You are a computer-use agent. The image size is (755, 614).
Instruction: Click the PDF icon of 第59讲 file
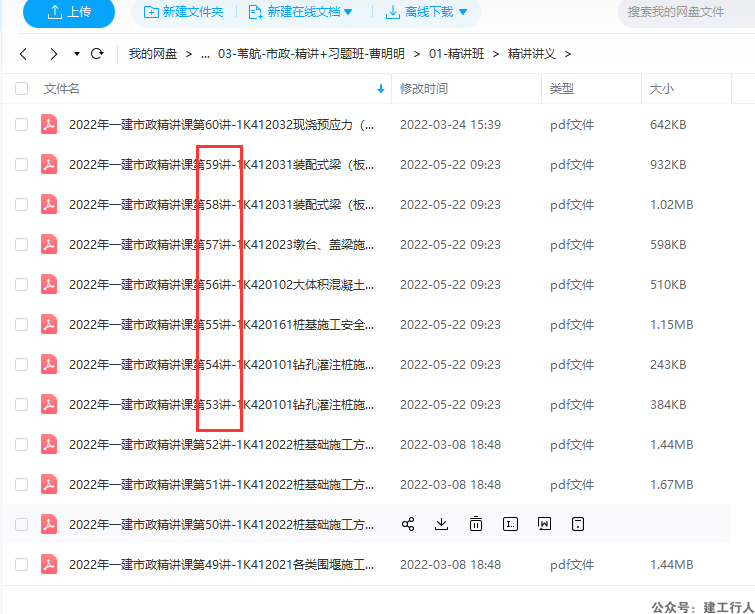pos(49,164)
